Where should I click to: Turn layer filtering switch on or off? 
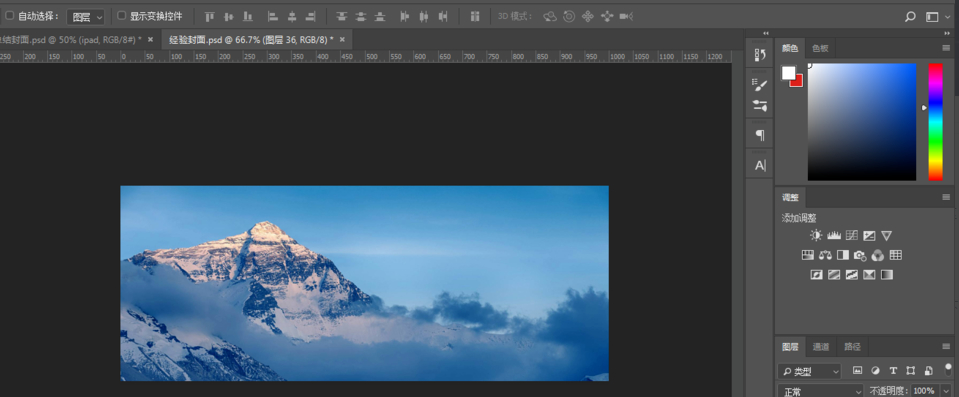tap(949, 369)
